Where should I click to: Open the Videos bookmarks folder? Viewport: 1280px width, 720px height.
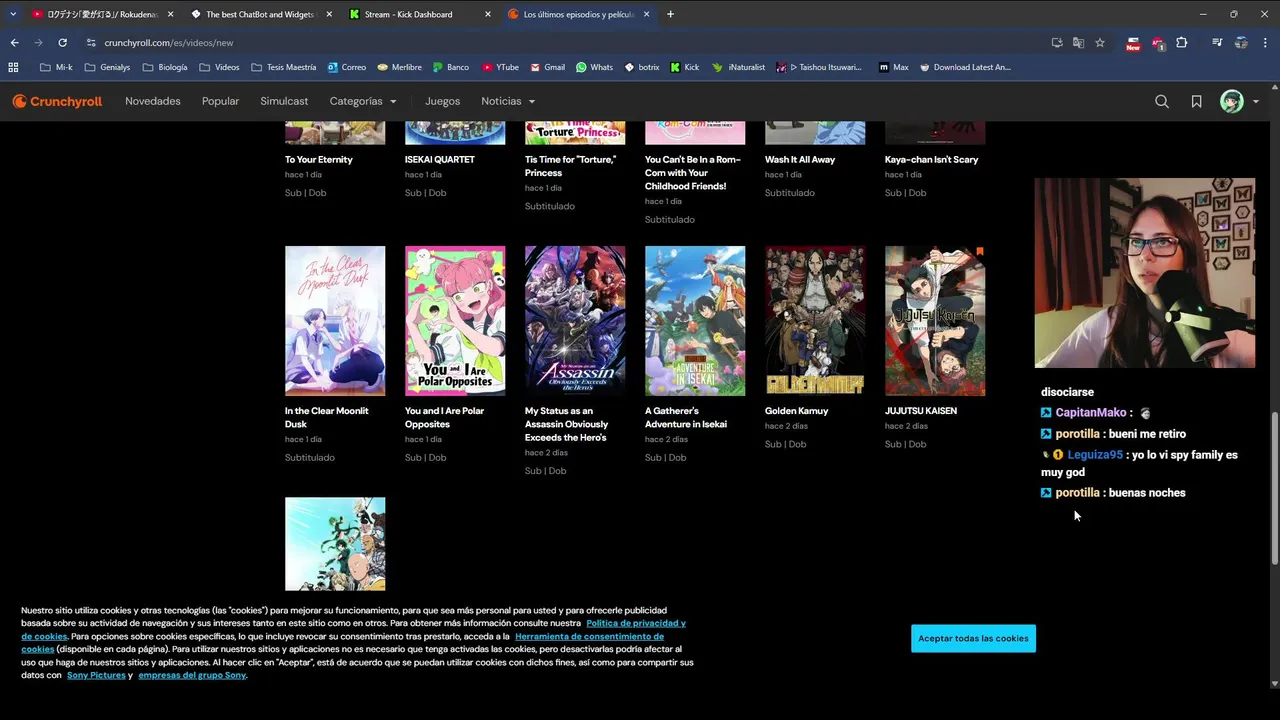(220, 67)
